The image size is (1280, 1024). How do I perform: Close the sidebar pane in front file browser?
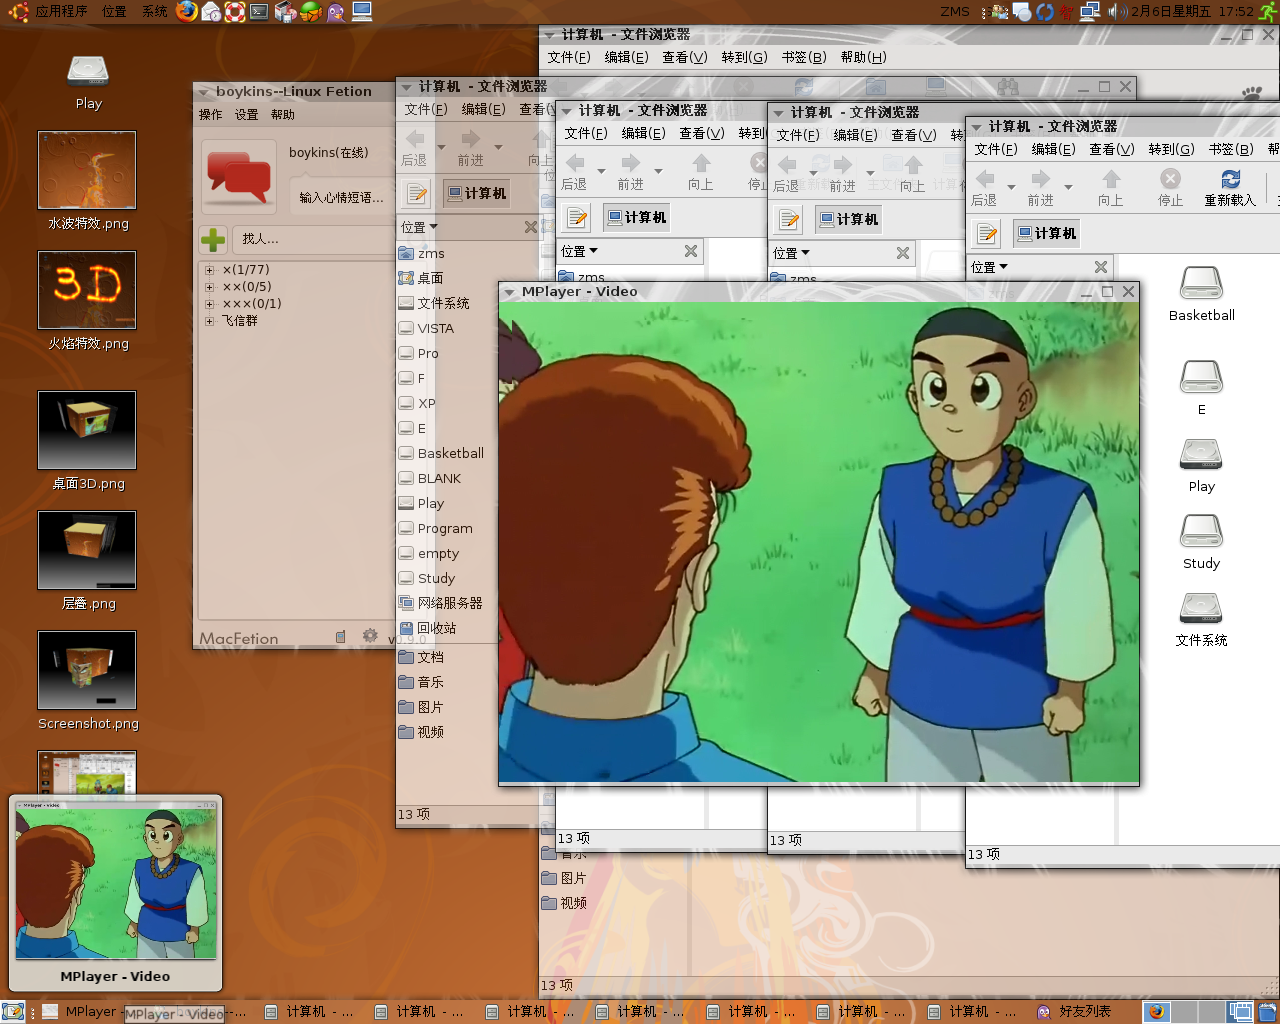click(1100, 267)
